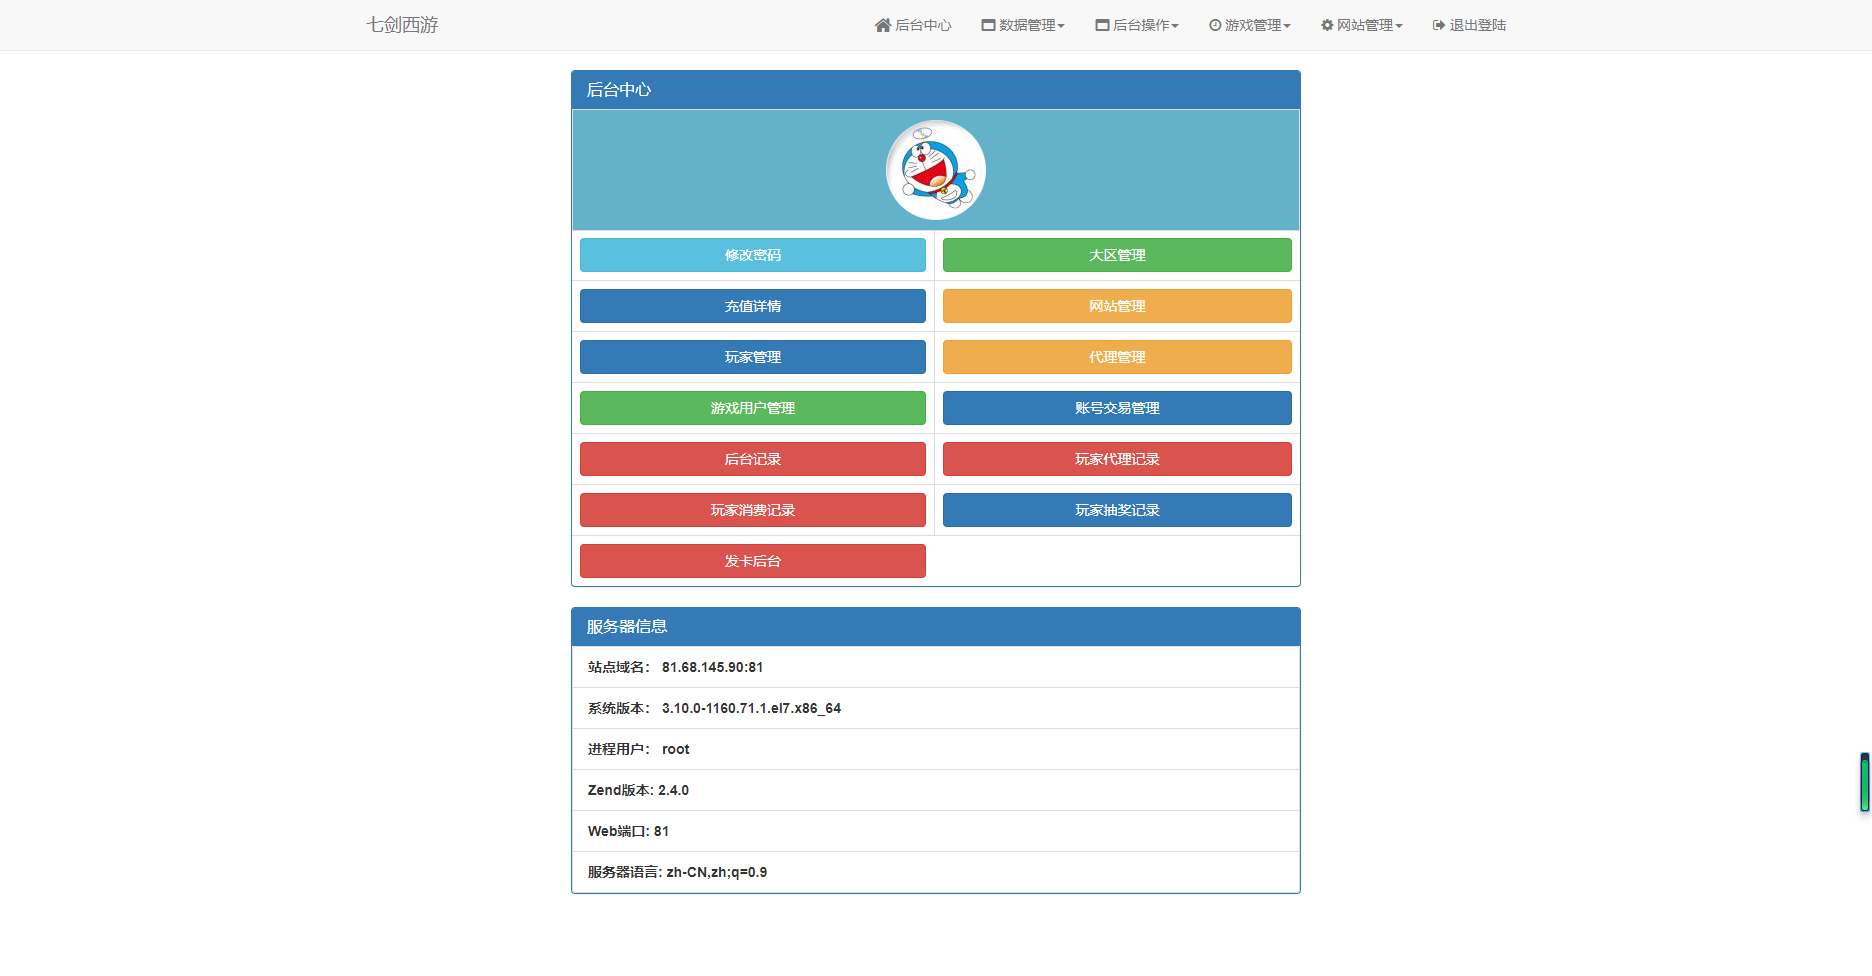Click the system version 3.10.0-1160.71.1.el7.x86_64 text

[751, 708]
